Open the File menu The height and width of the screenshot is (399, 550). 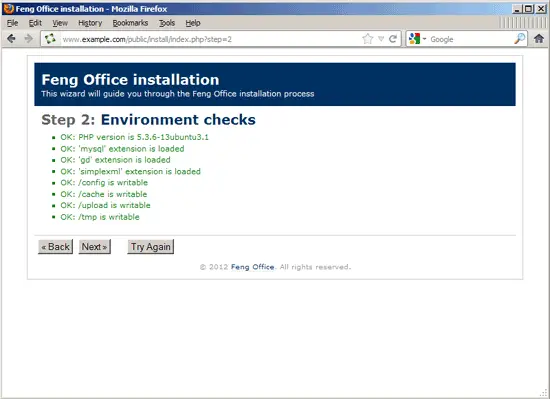[x=12, y=23]
